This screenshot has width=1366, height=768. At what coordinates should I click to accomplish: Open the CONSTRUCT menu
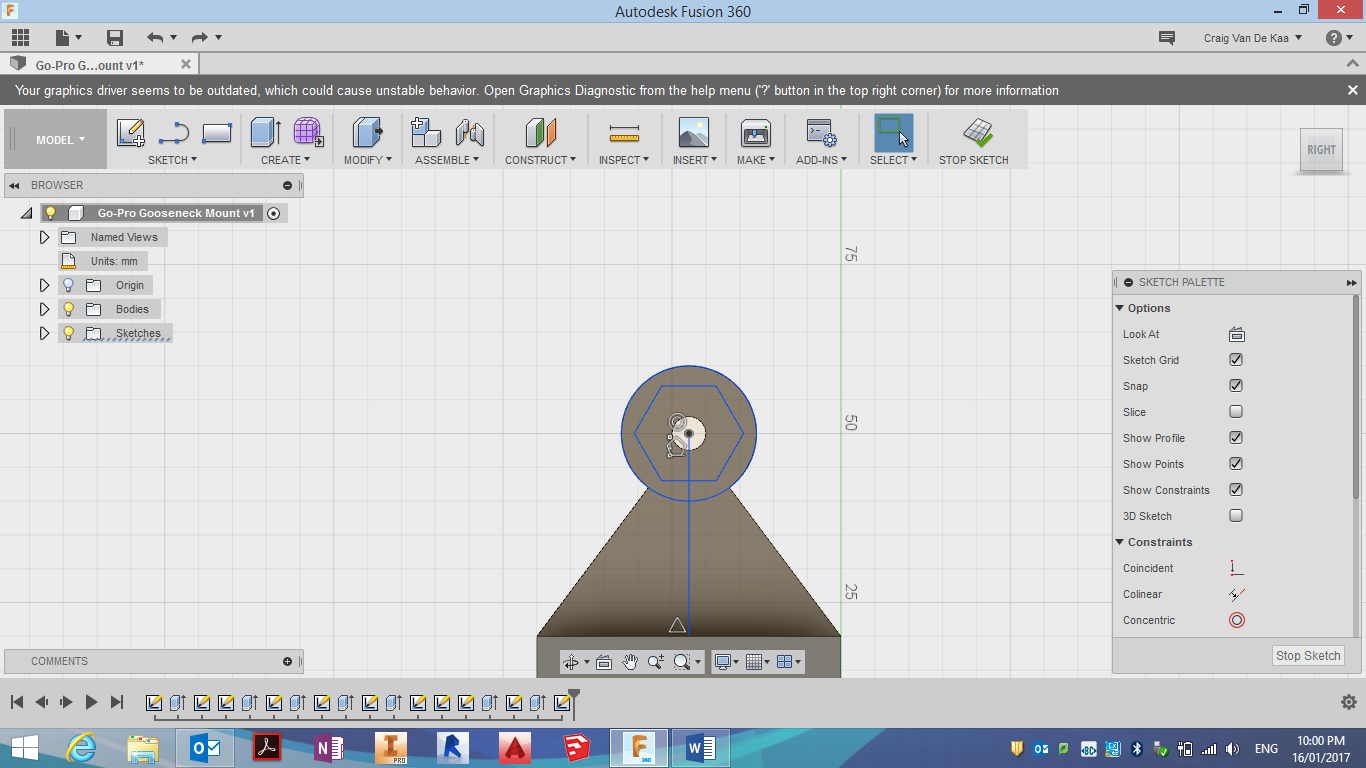point(541,160)
